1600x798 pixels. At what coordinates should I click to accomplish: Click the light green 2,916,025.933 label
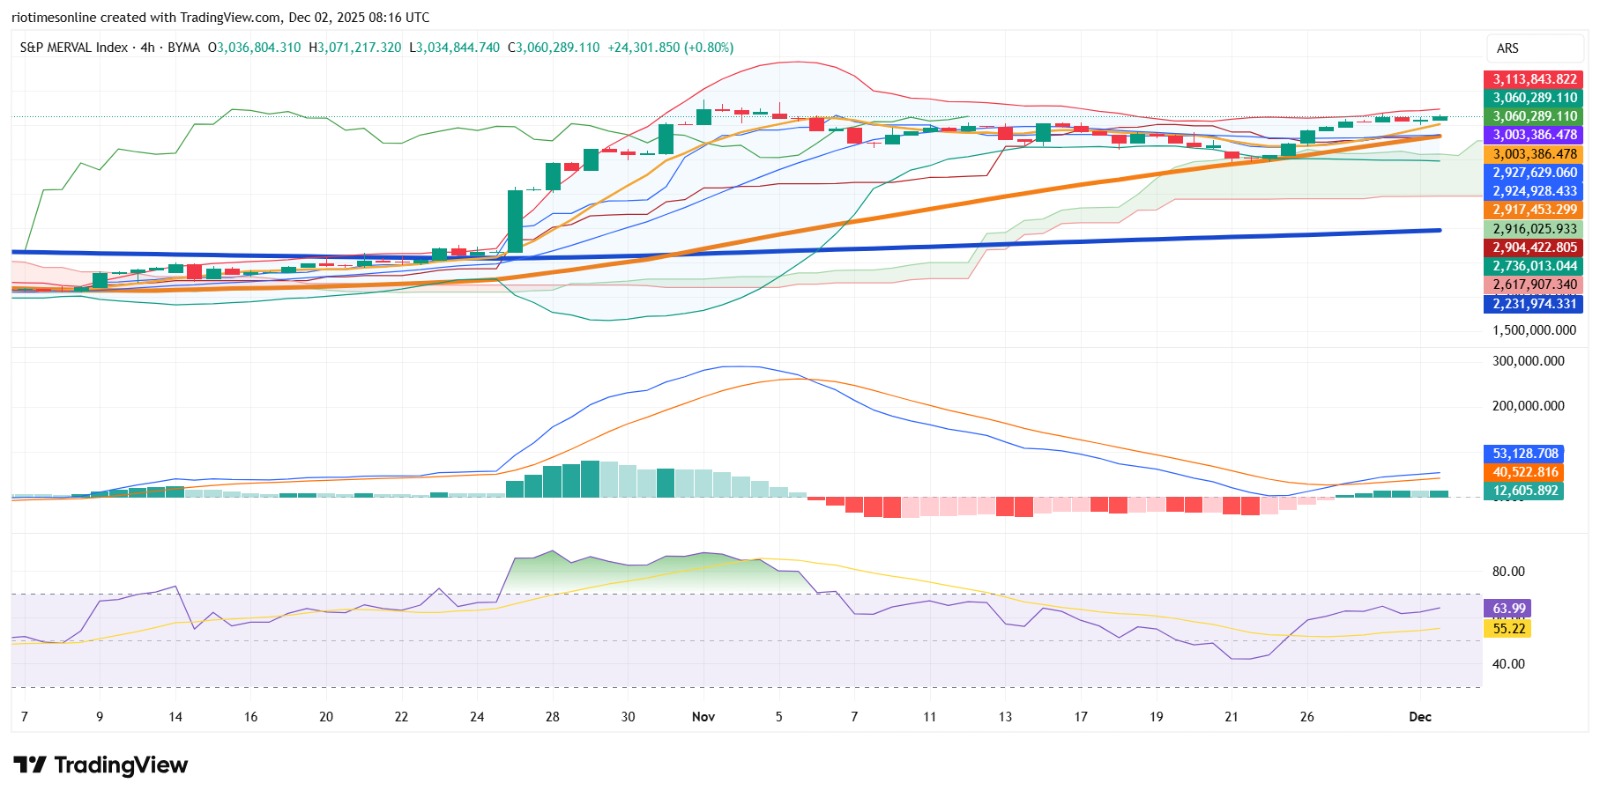(x=1533, y=229)
